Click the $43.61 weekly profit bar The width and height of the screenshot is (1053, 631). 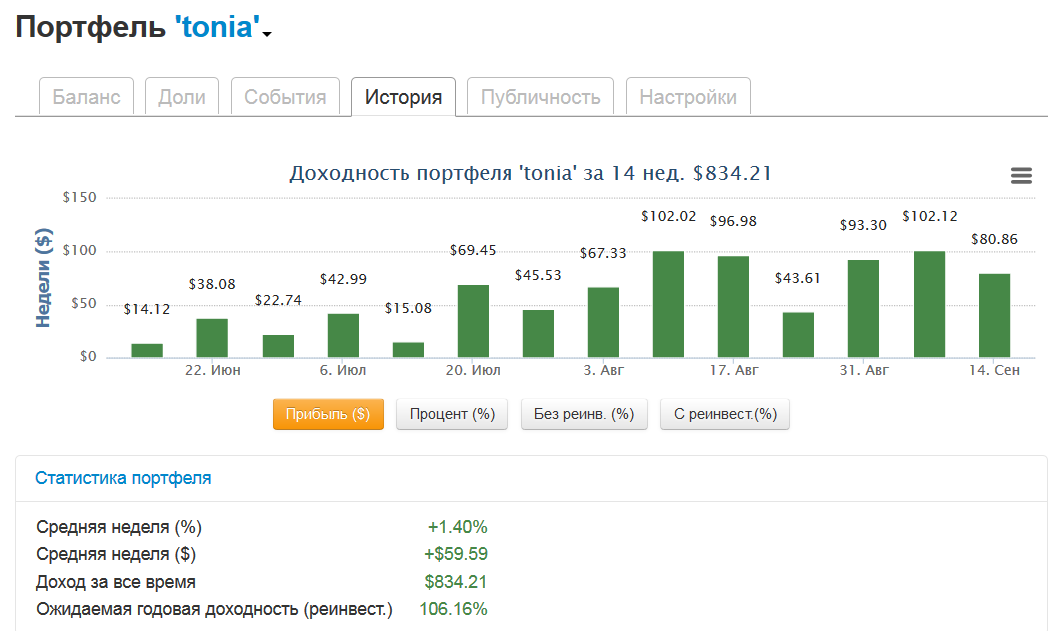(x=798, y=334)
